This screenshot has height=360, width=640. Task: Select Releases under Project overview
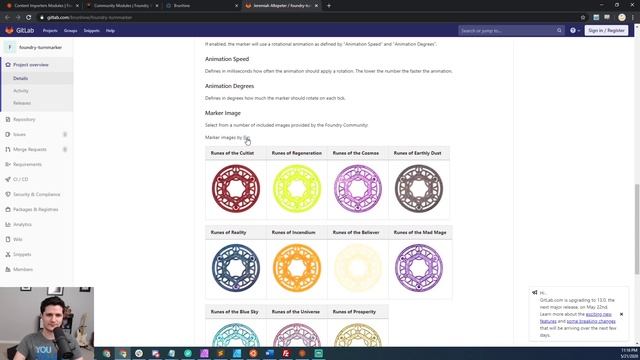coord(22,103)
